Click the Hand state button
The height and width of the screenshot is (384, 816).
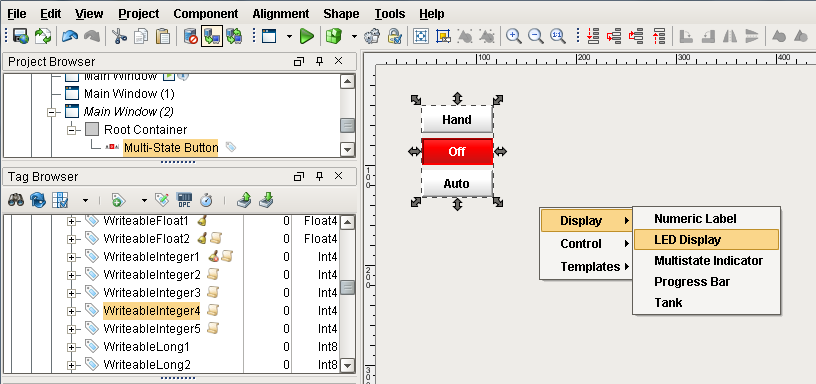[x=457, y=120]
